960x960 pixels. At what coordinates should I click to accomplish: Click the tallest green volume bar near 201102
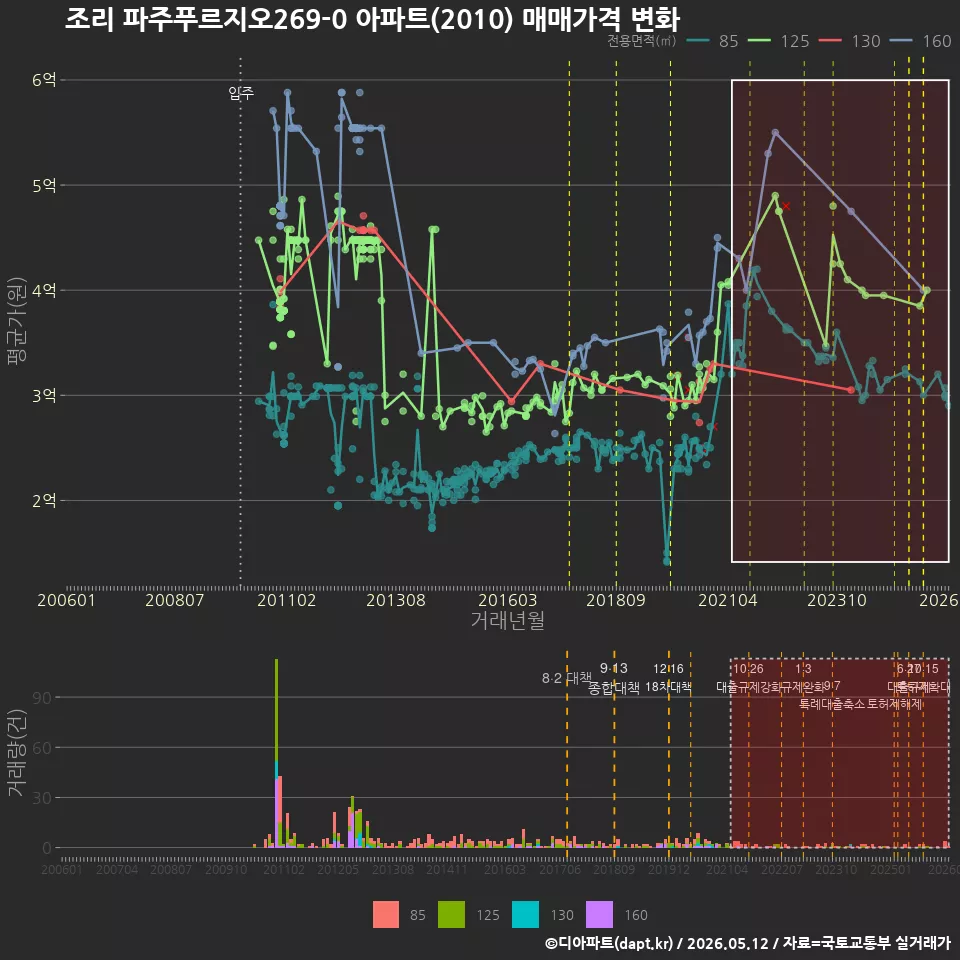click(276, 710)
